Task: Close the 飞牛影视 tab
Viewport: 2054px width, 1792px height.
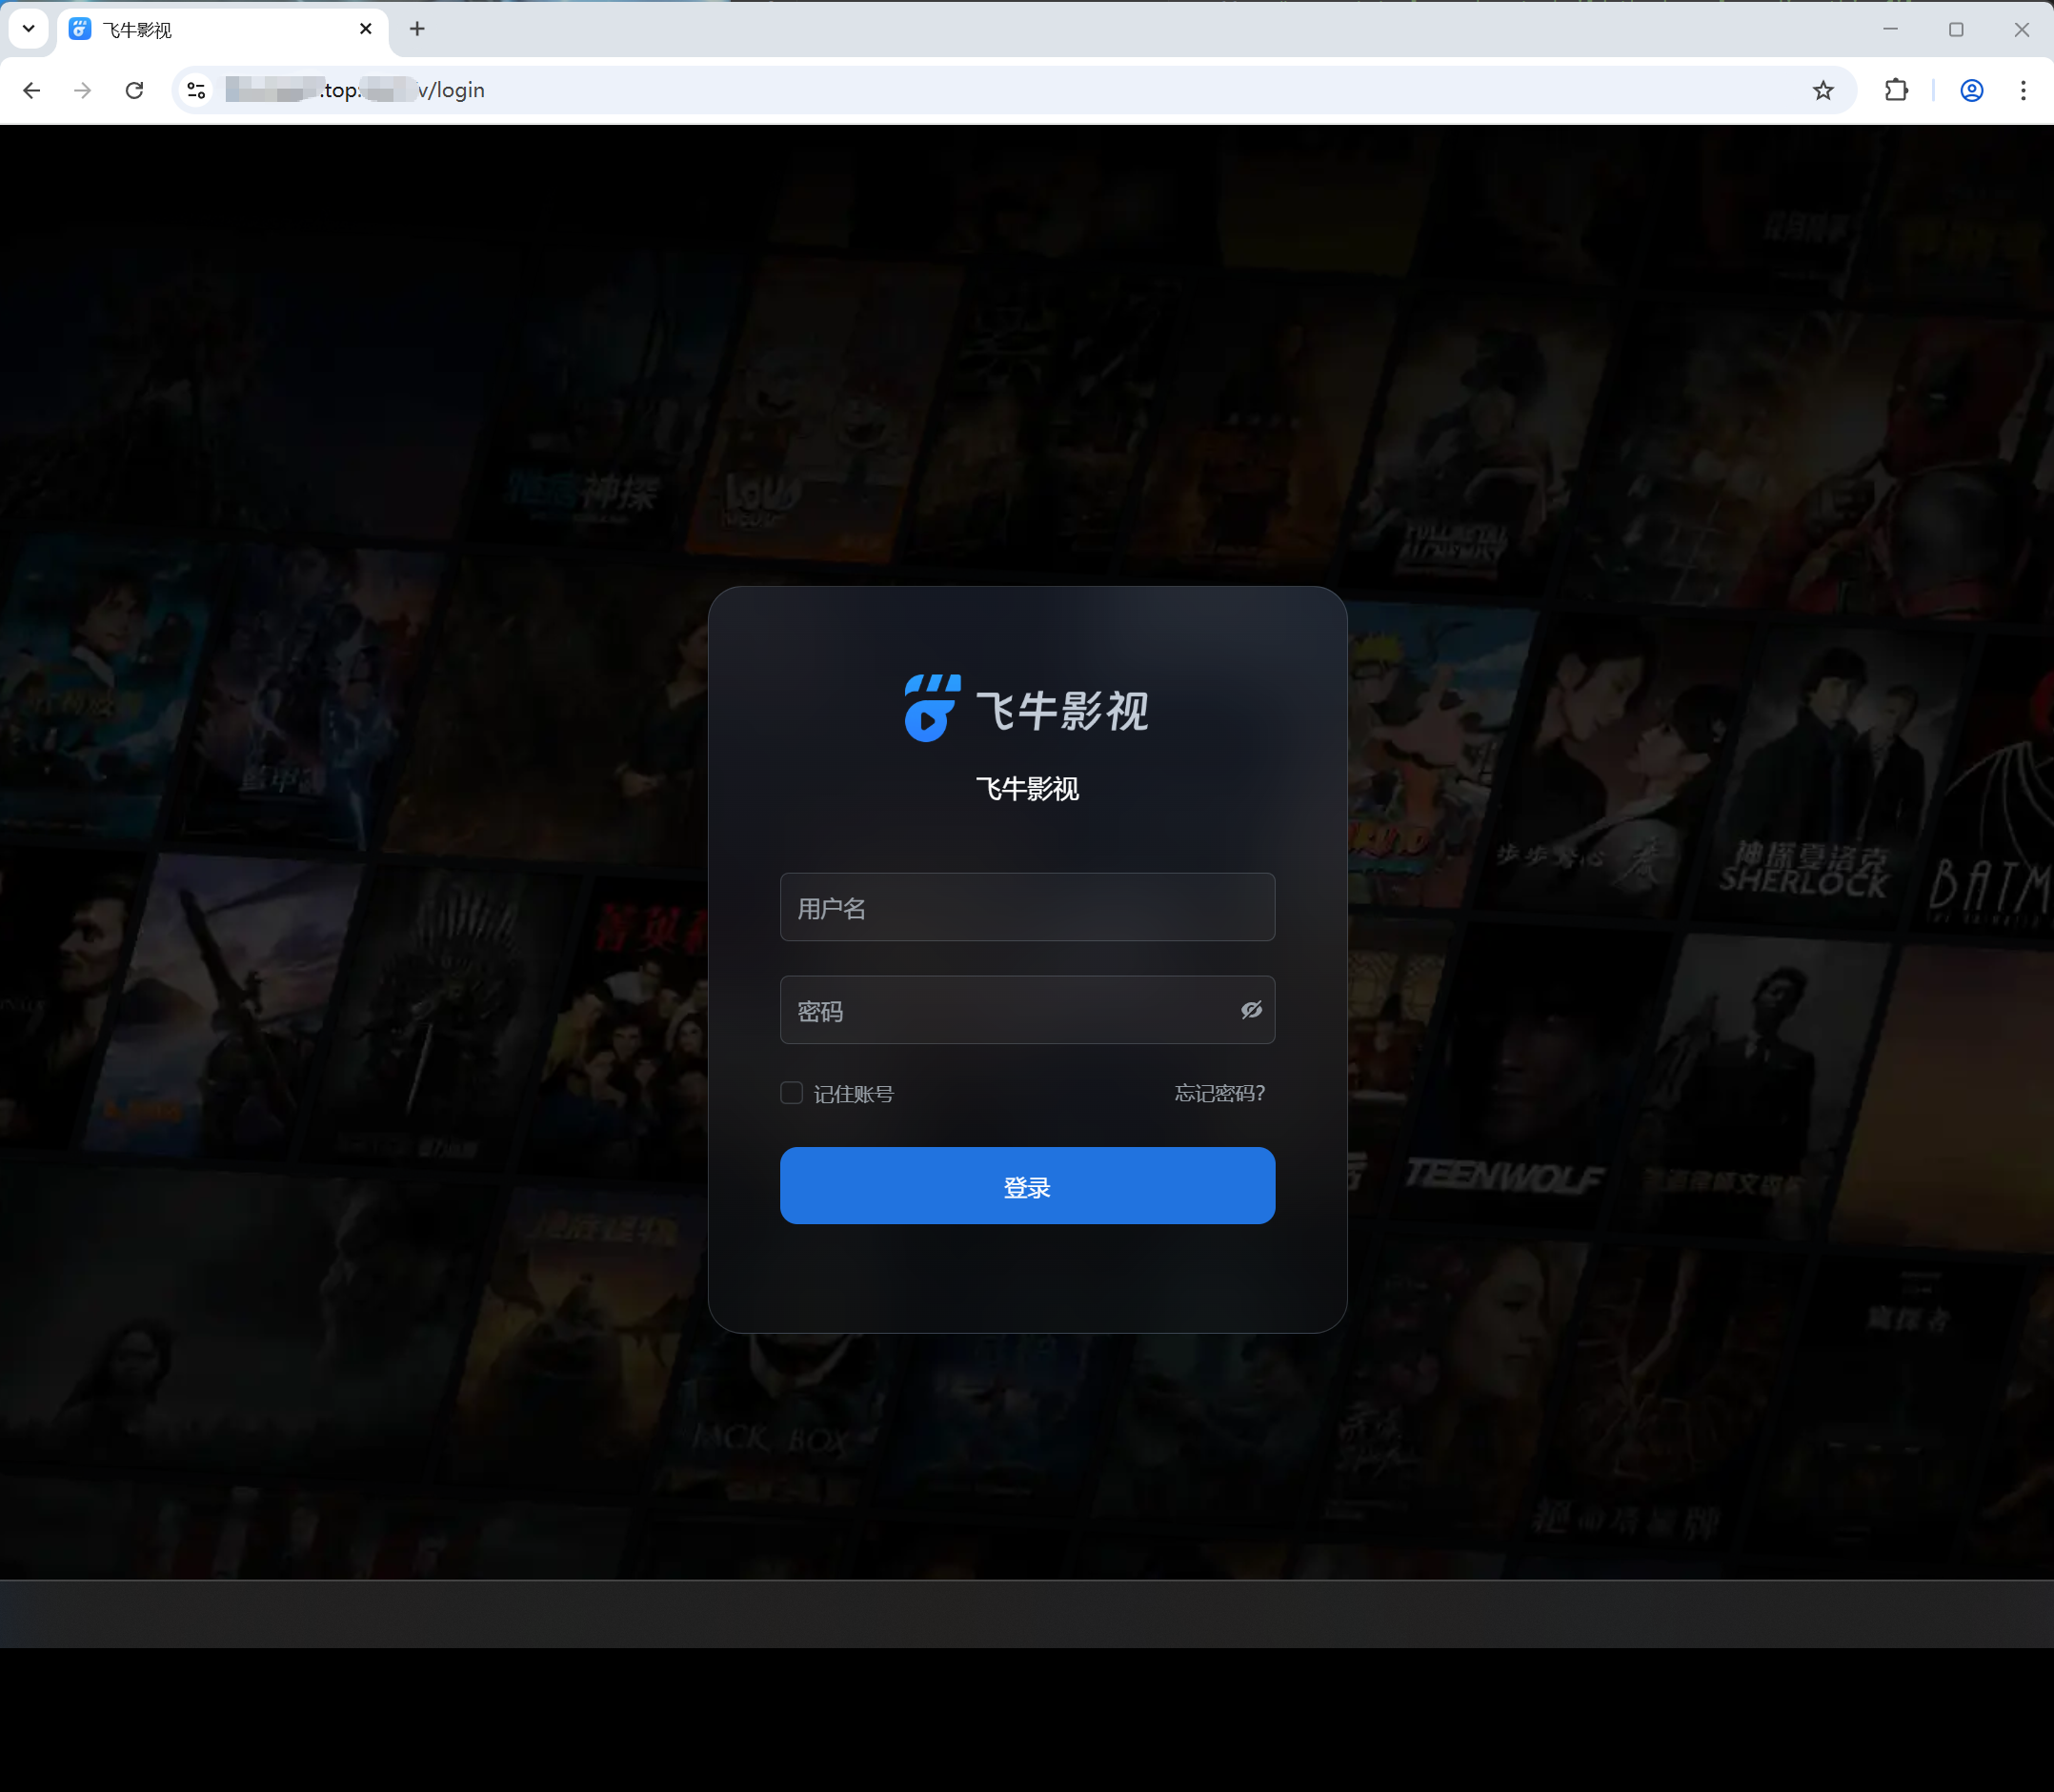Action: pos(366,29)
